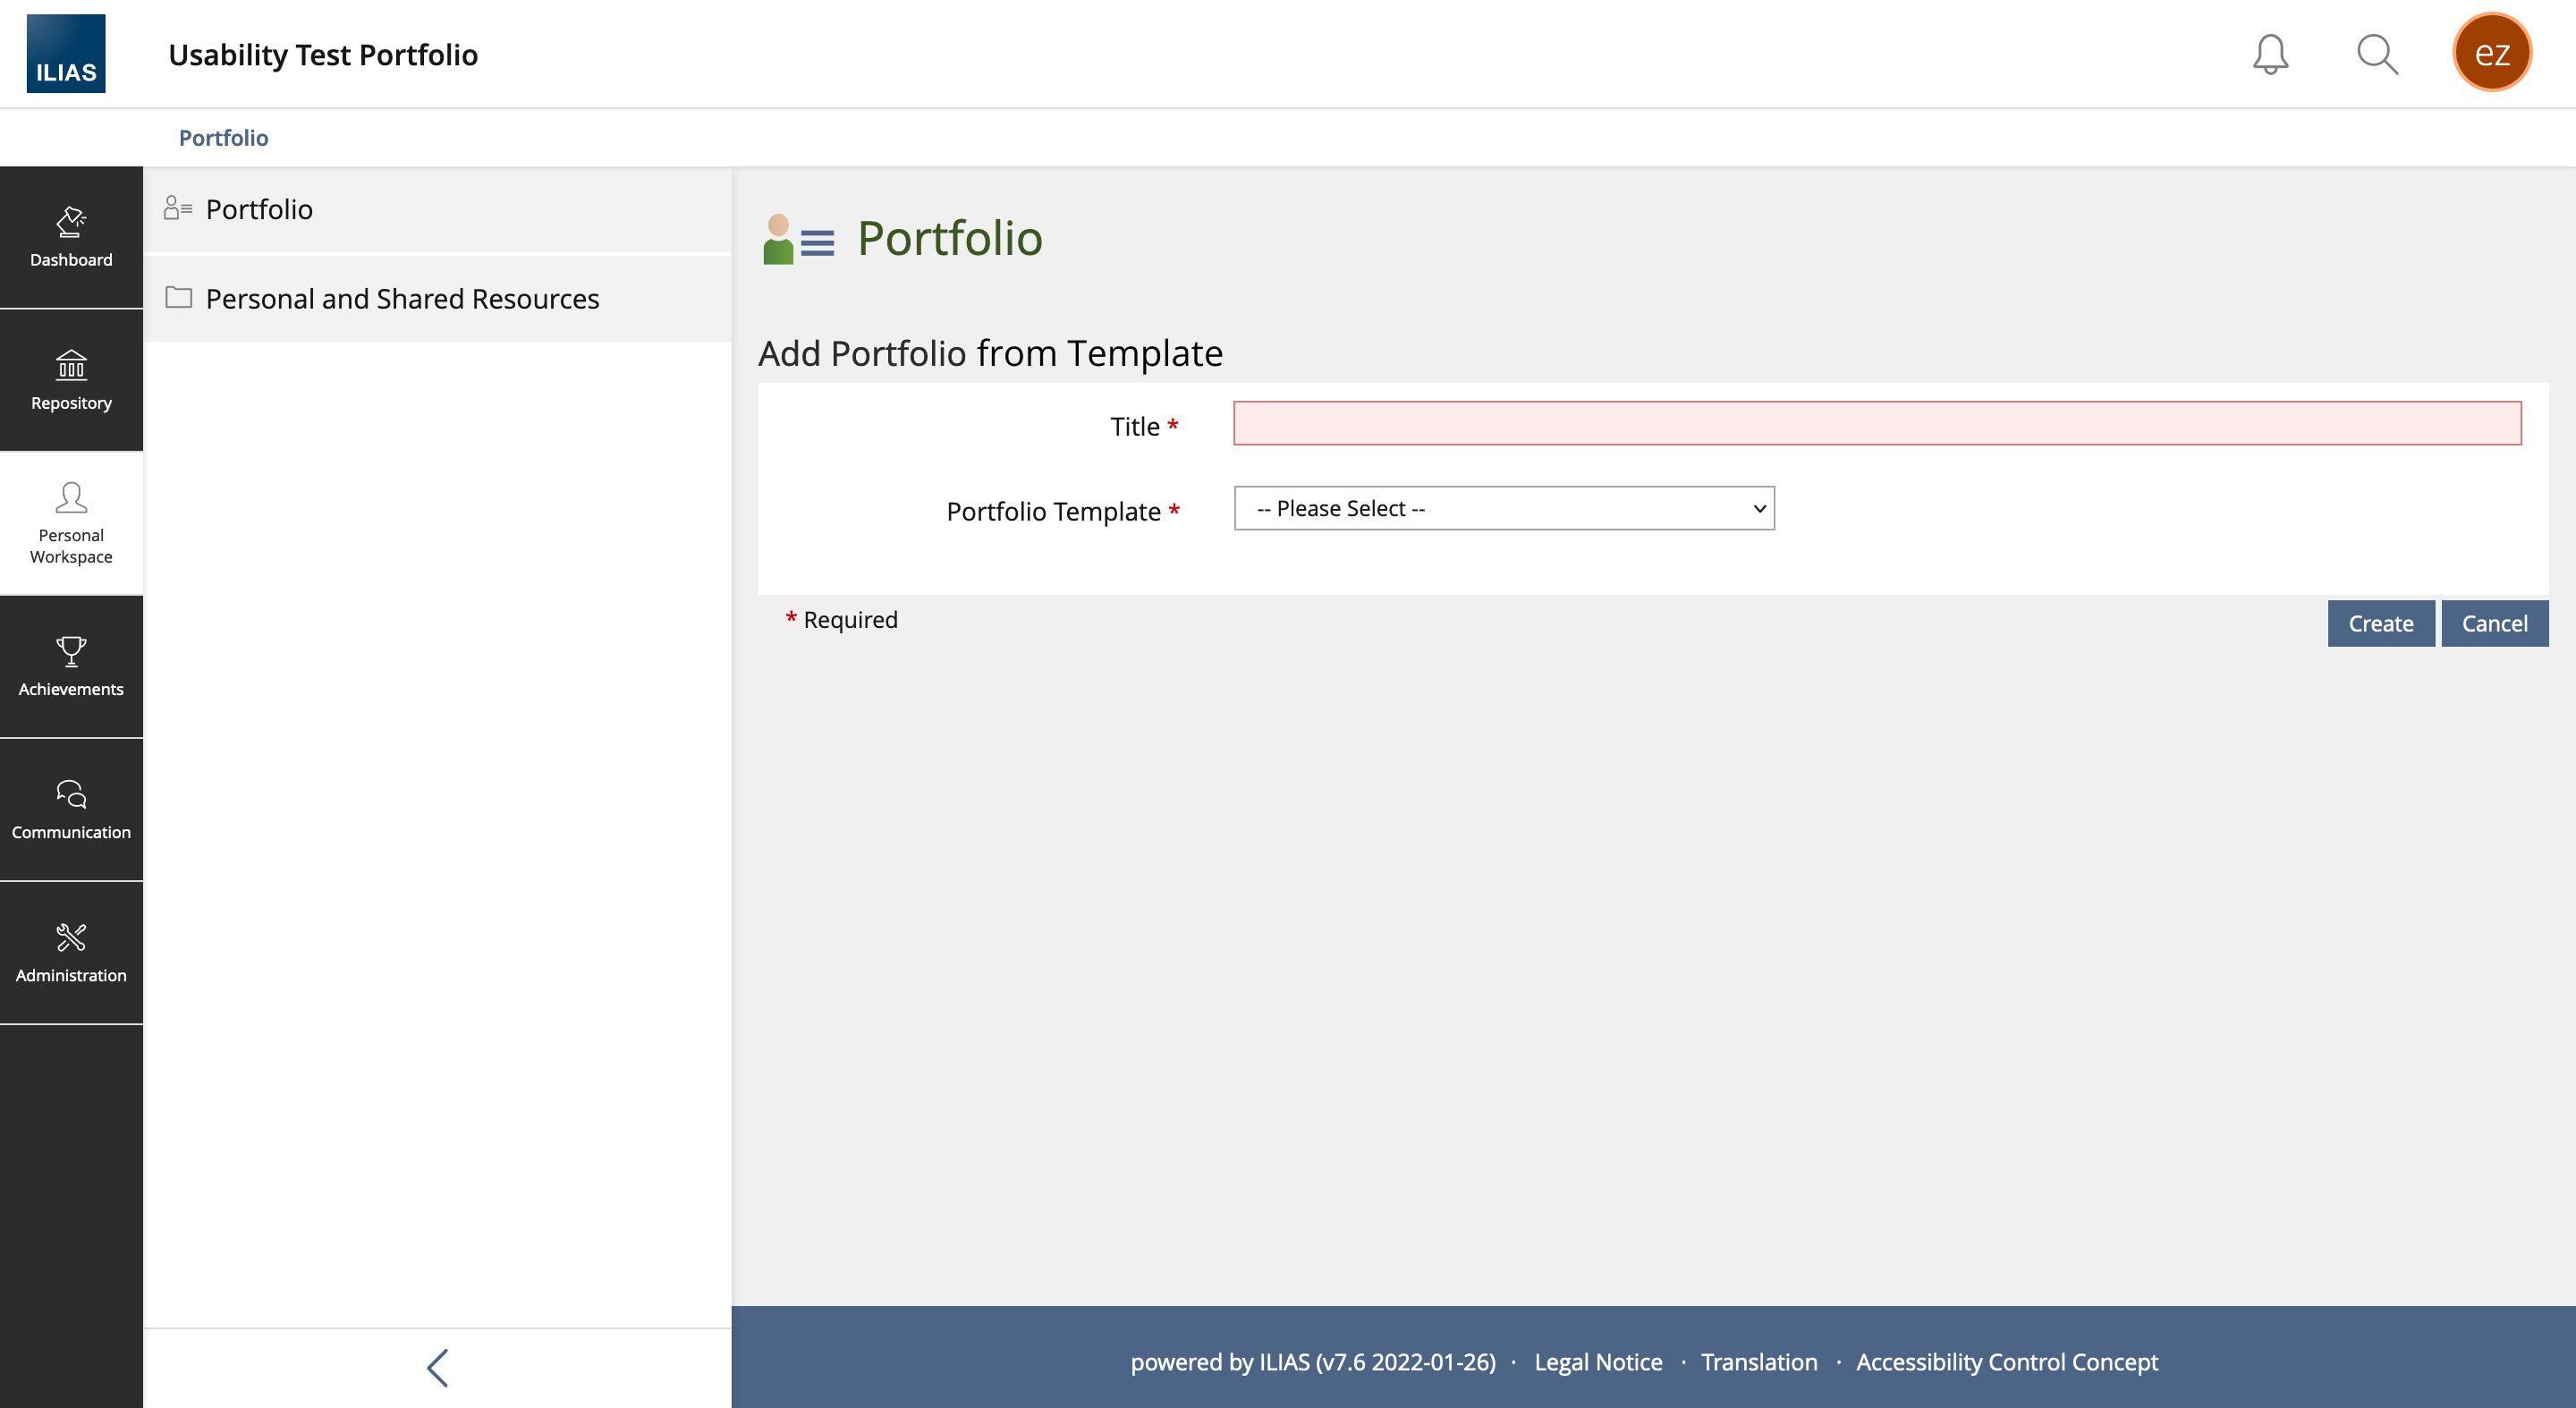Viewport: 2576px width, 1408px height.
Task: Select Personal Workspace in sidebar
Action: click(71, 523)
